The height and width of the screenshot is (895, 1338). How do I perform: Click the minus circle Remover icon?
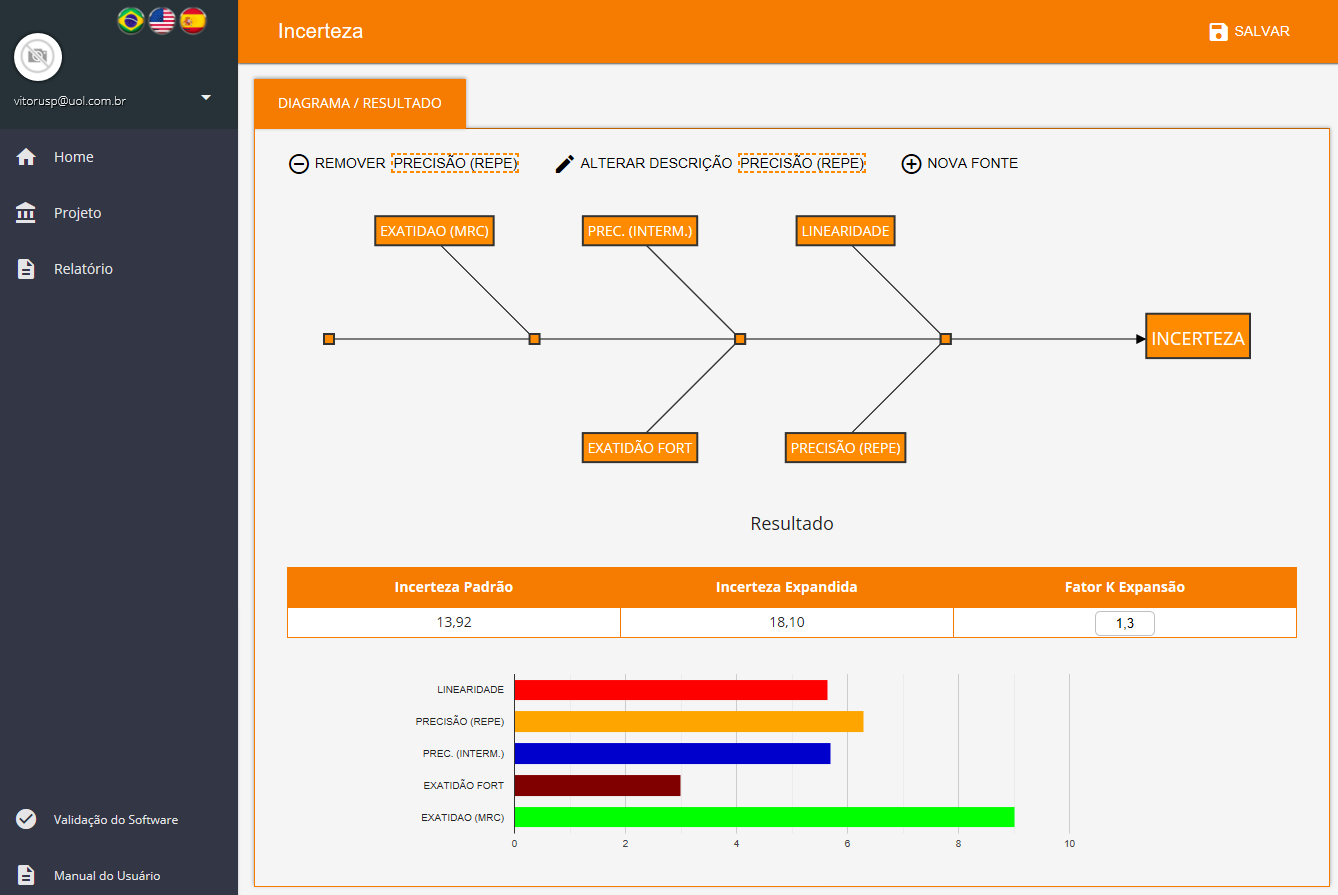(299, 164)
